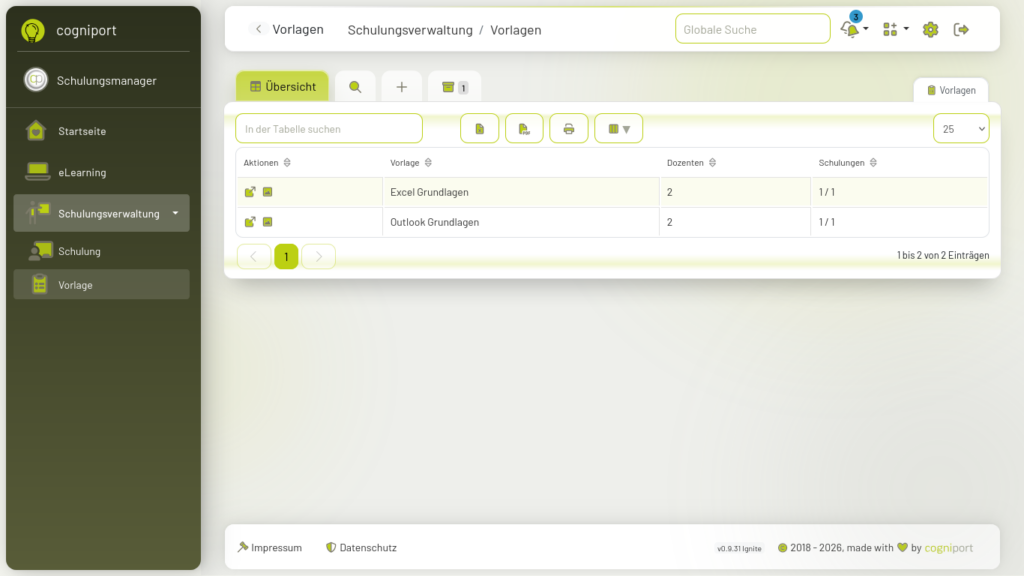This screenshot has height=576, width=1024.
Task: Go back with the Vorlagen back arrow
Action: (x=258, y=29)
